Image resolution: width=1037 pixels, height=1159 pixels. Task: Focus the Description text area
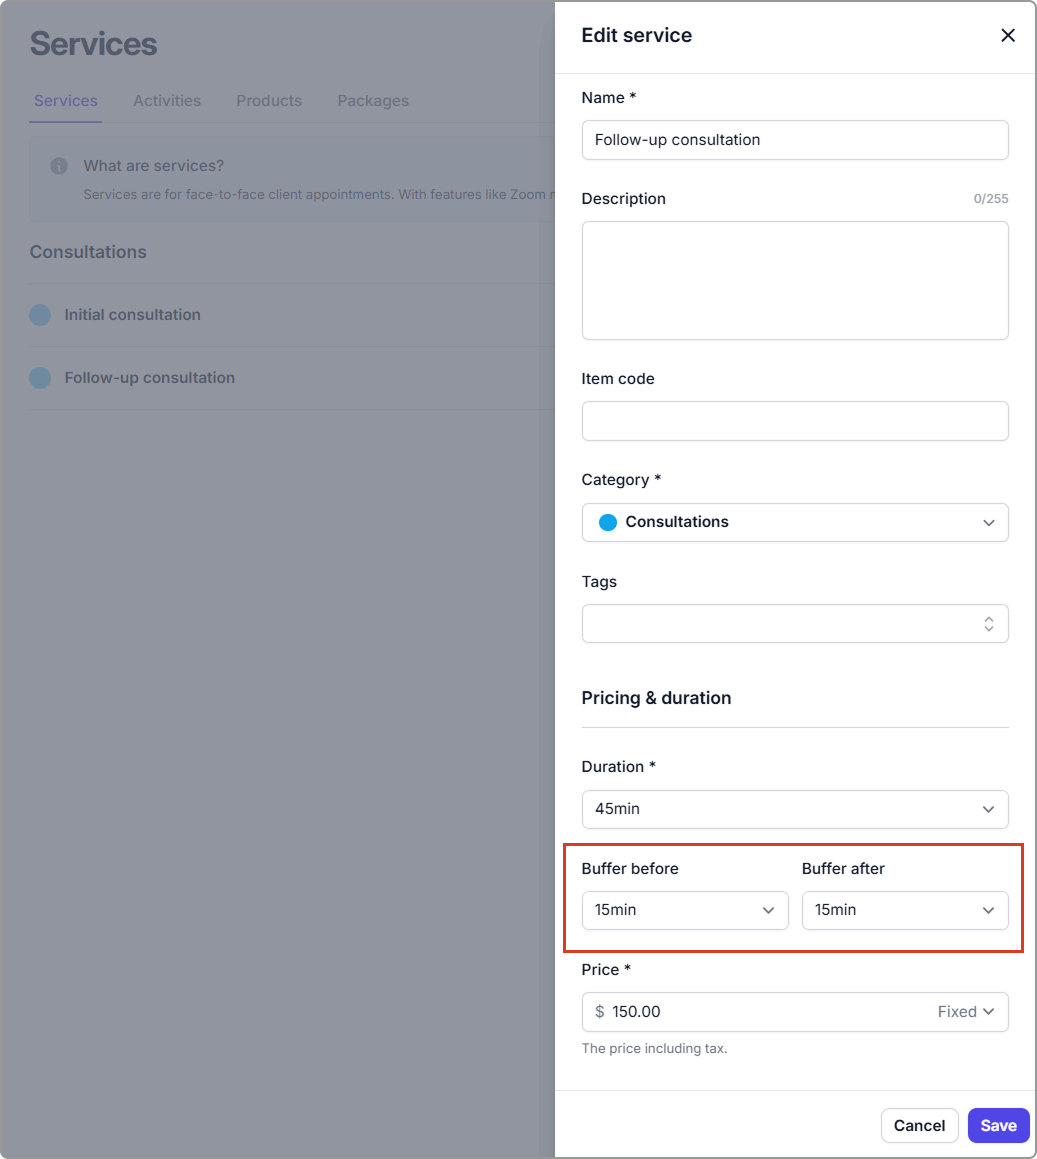pyautogui.click(x=794, y=280)
